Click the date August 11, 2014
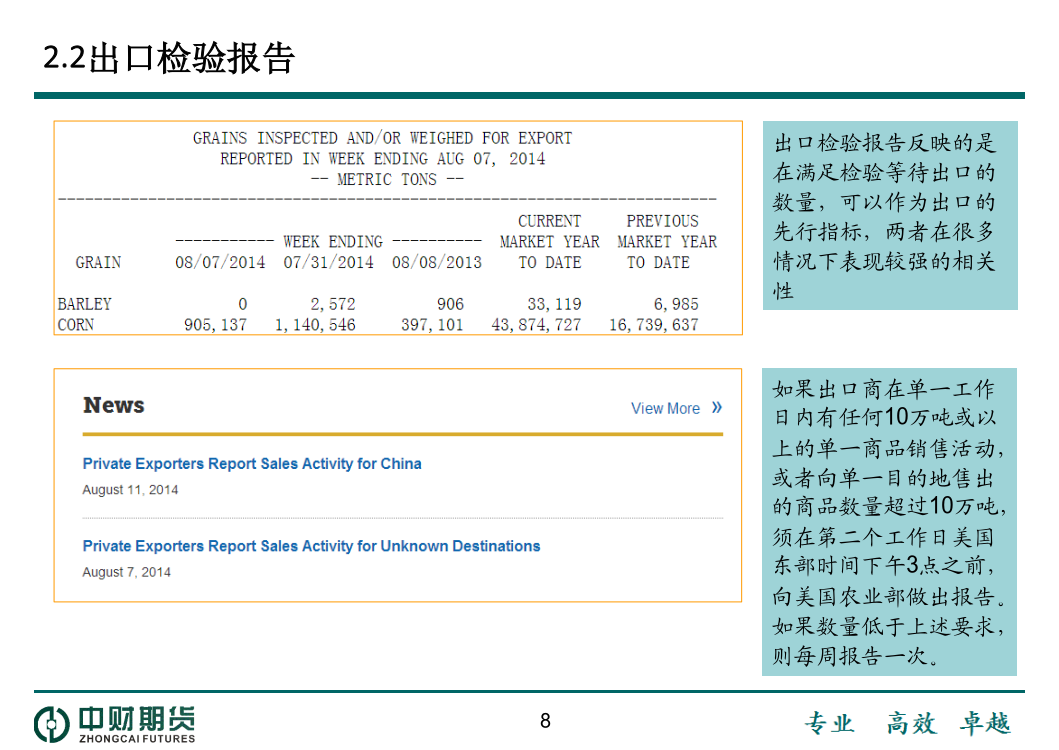 point(130,490)
